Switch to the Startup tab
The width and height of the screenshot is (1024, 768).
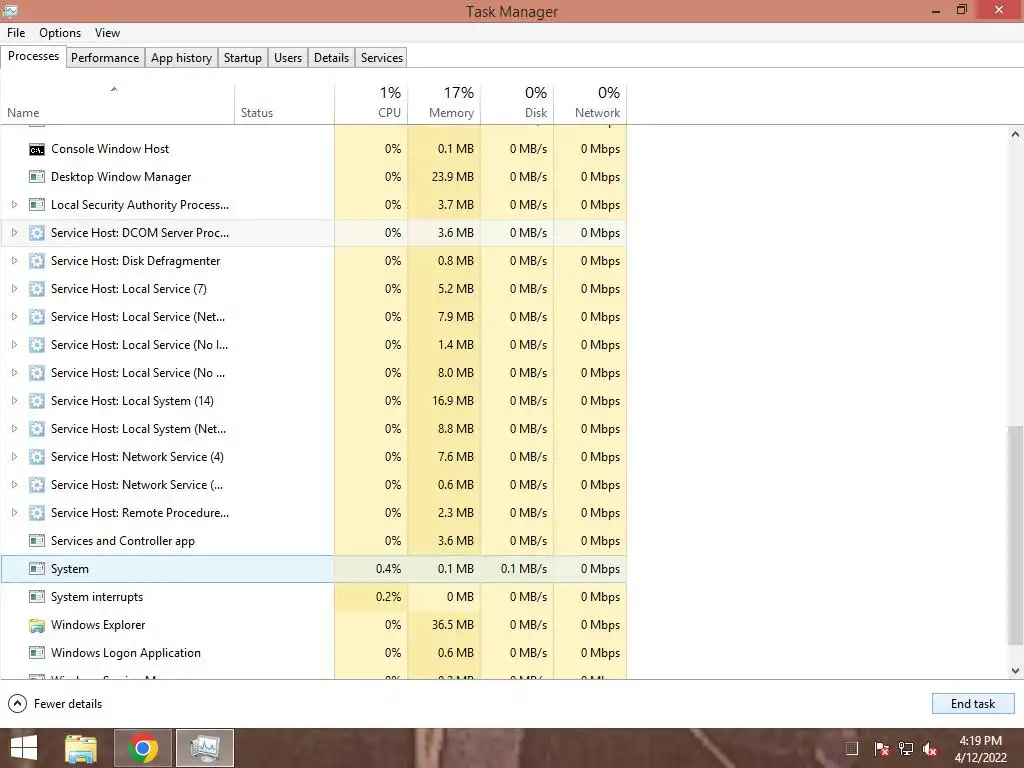(243, 57)
